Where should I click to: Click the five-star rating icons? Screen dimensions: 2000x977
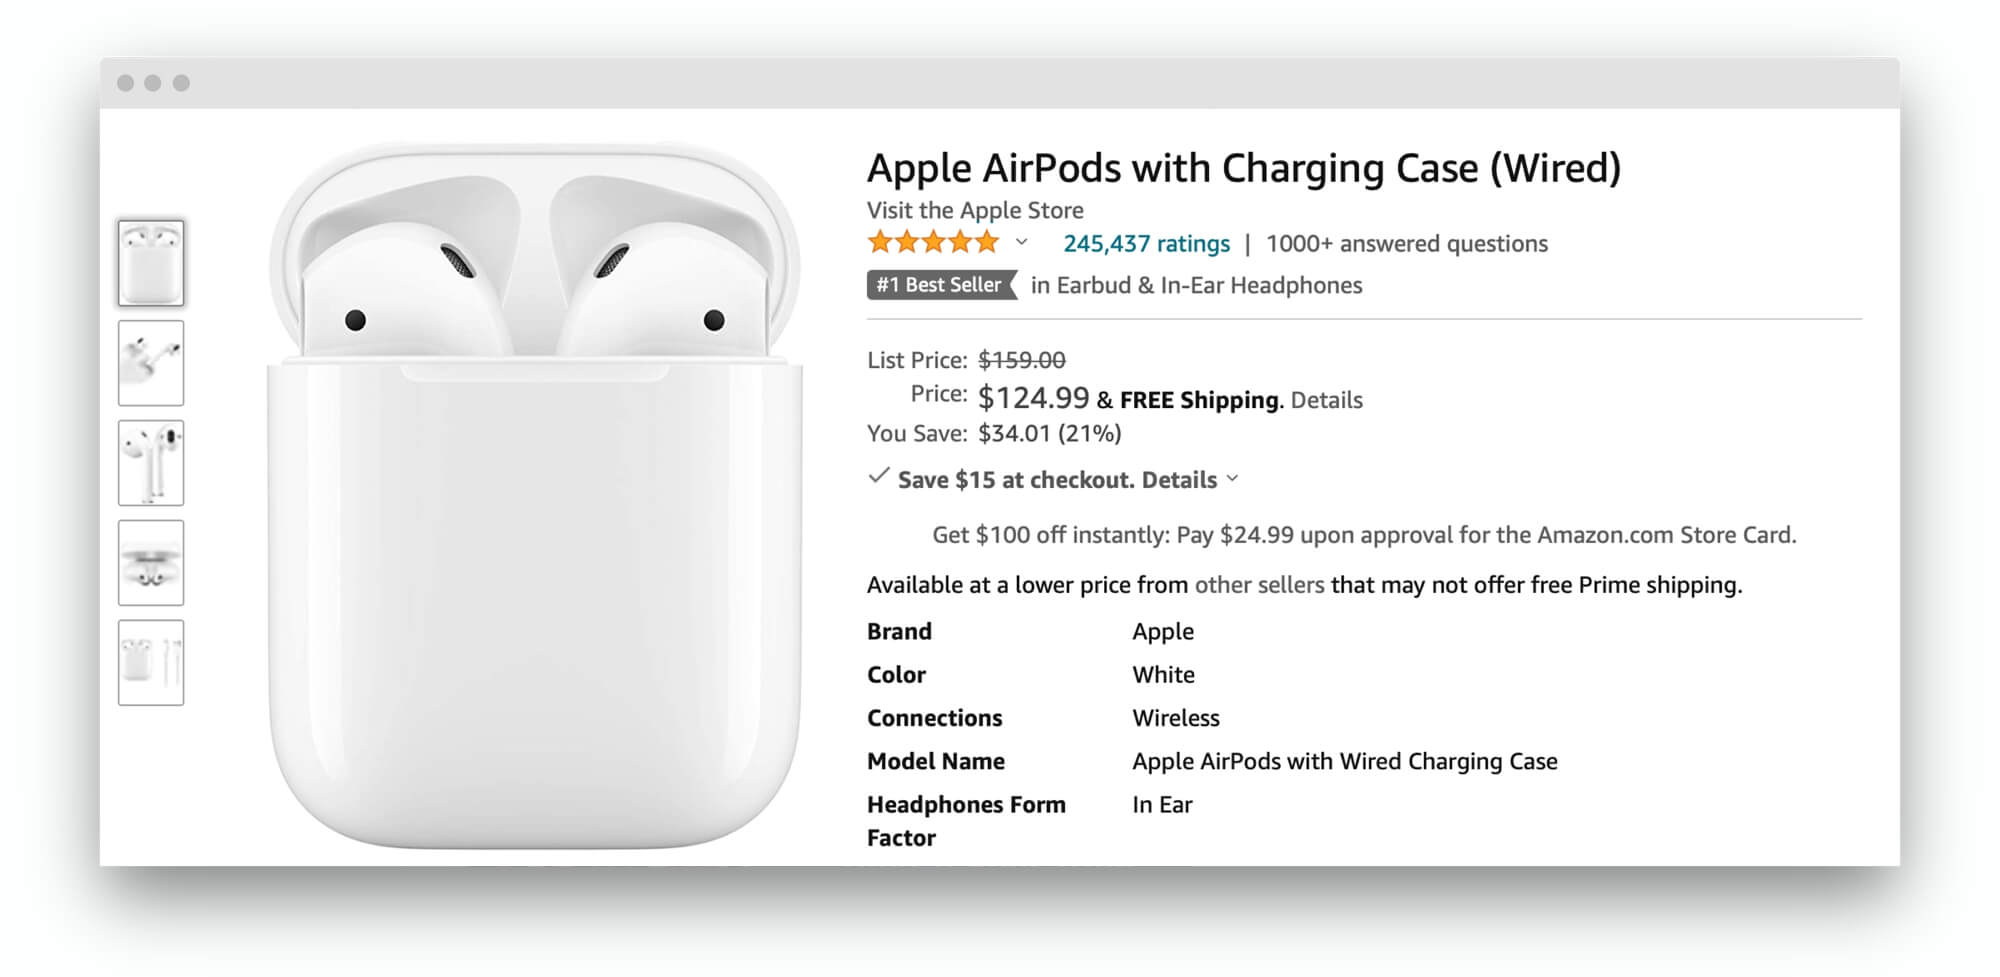(x=933, y=242)
